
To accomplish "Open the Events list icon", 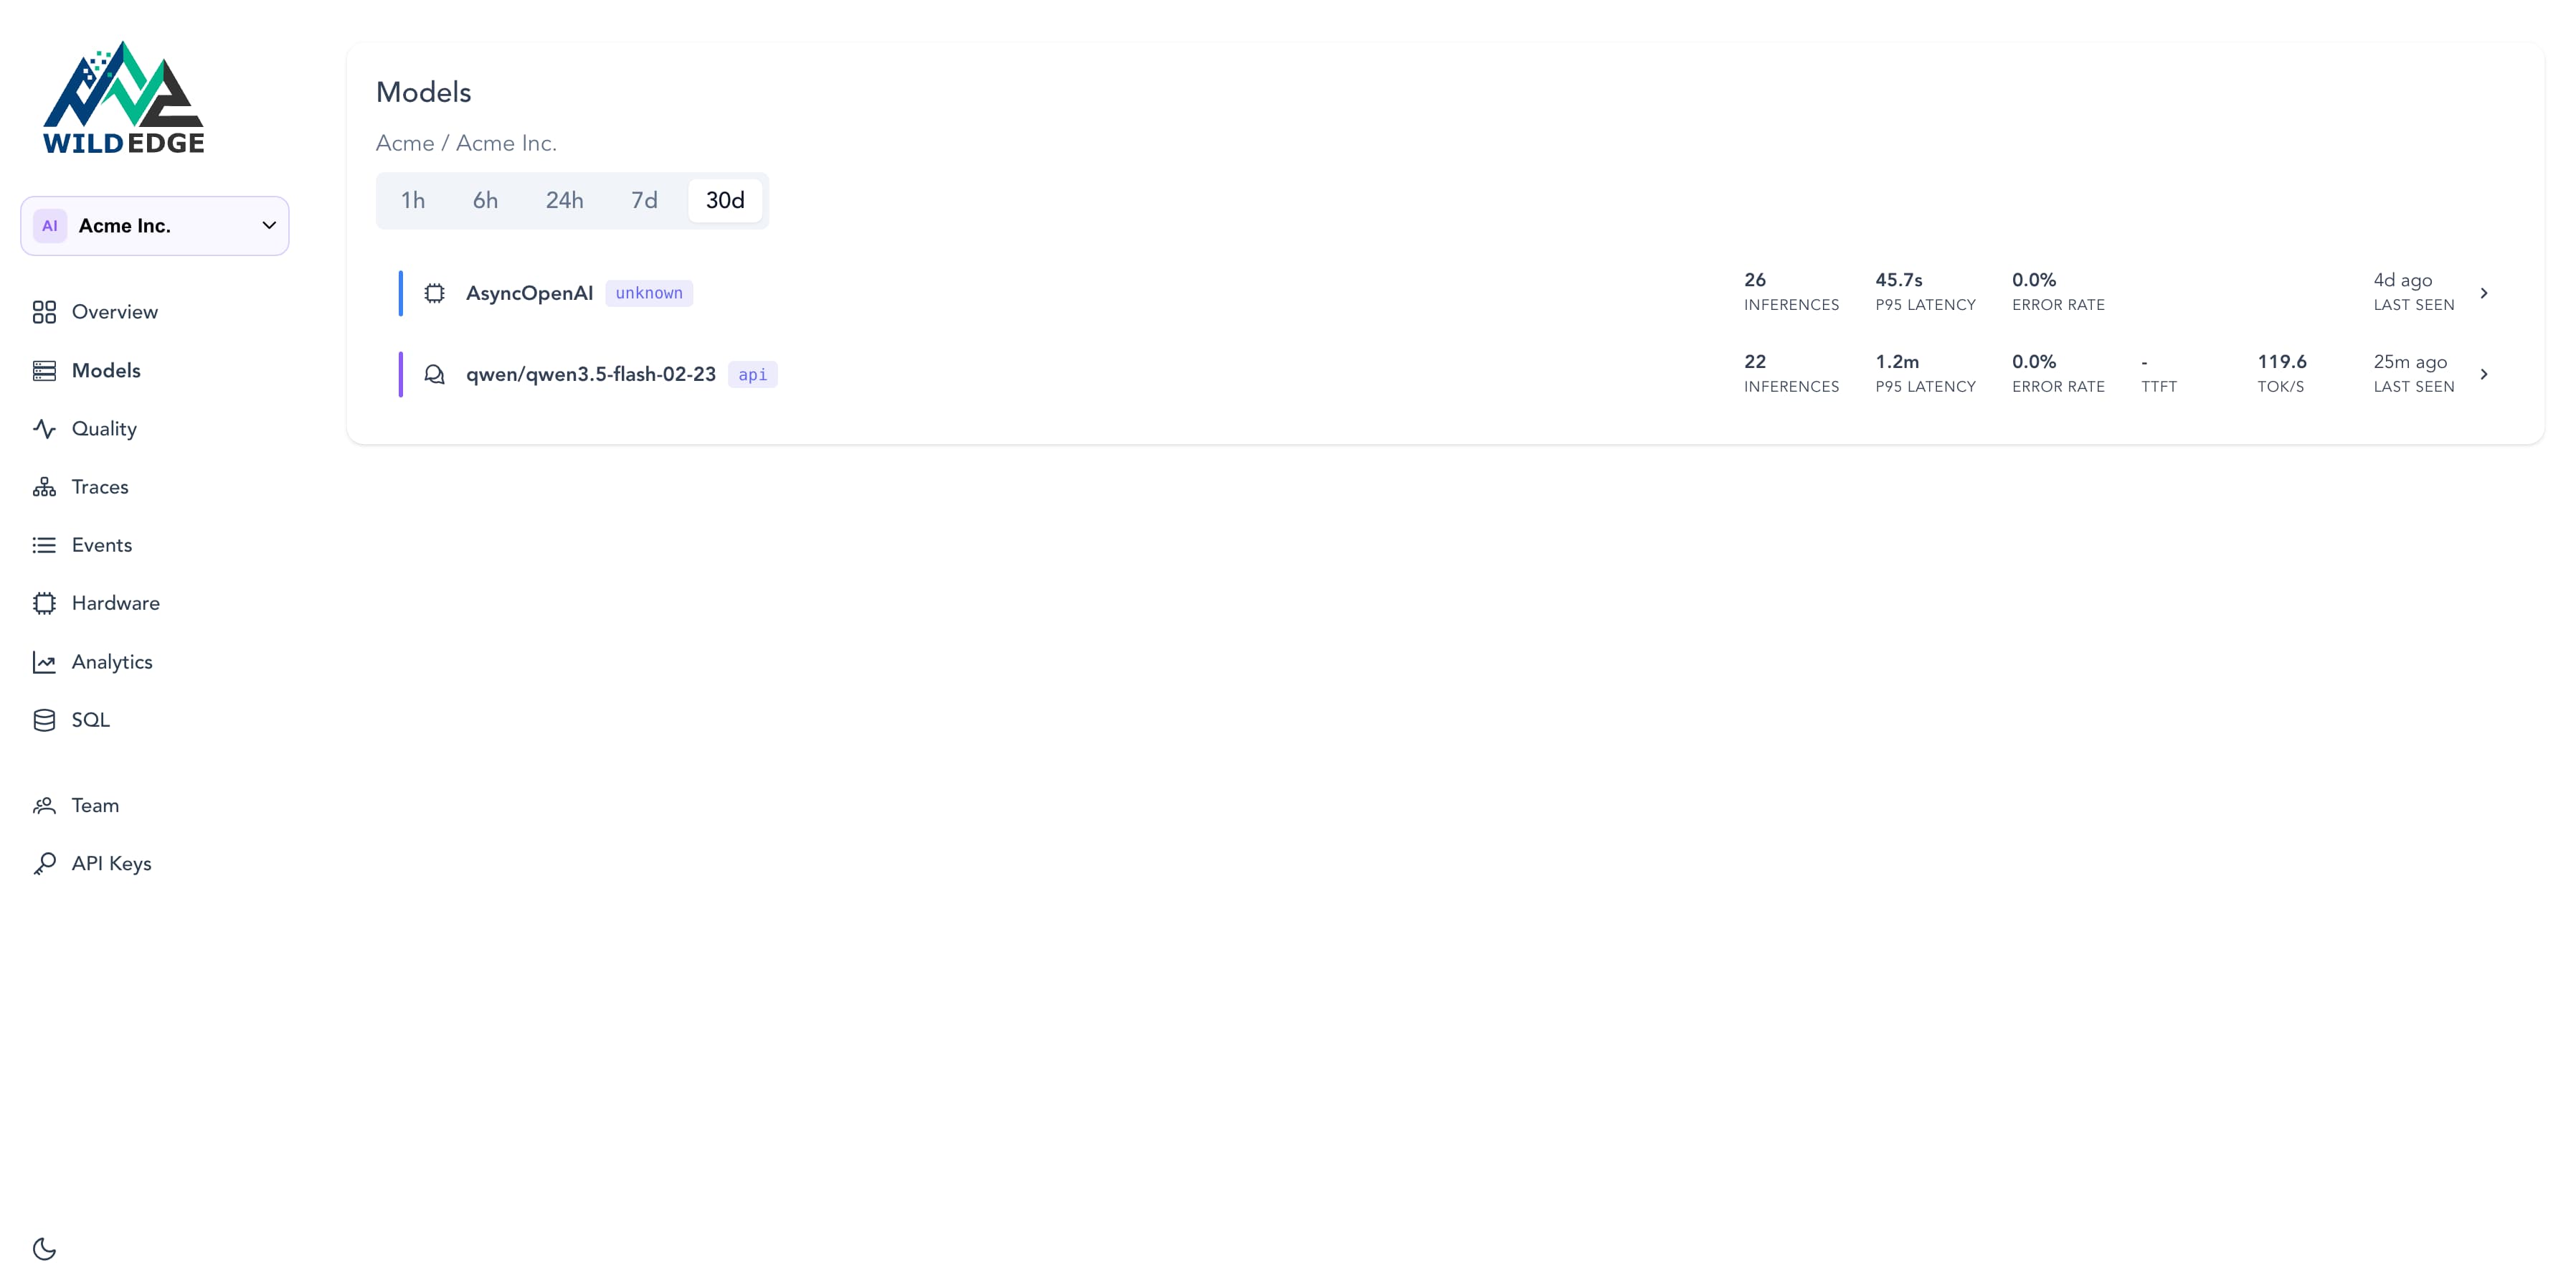I will (x=44, y=545).
